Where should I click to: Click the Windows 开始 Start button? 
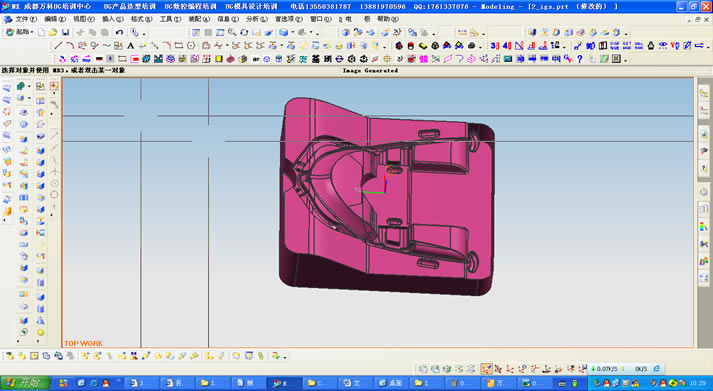click(25, 383)
